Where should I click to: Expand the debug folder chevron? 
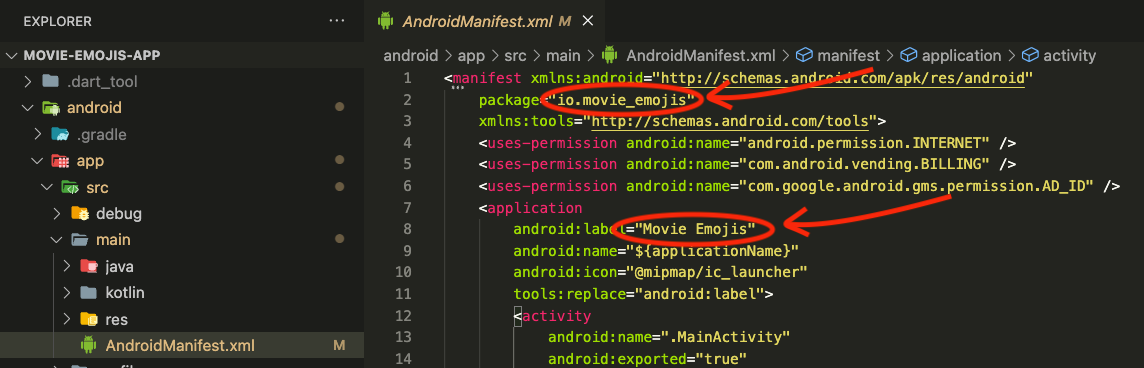[57, 214]
